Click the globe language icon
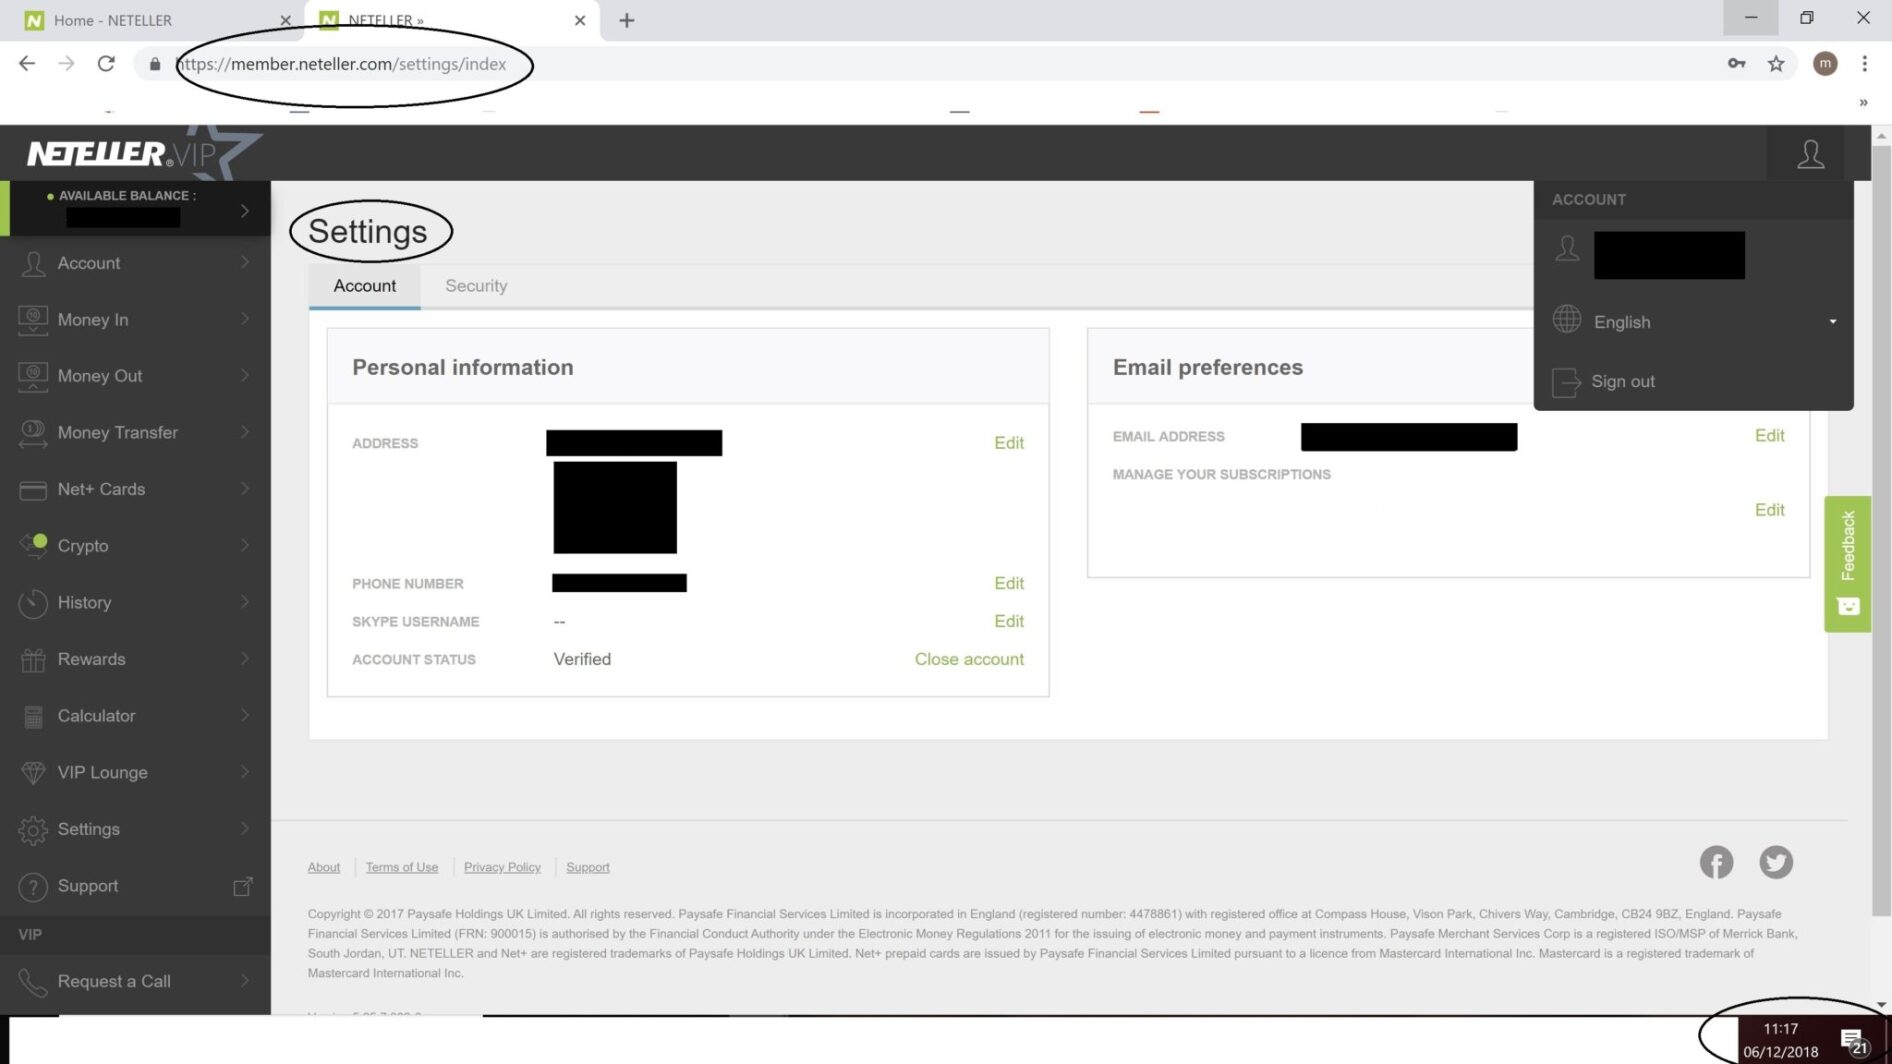1892x1064 pixels. 1567,320
